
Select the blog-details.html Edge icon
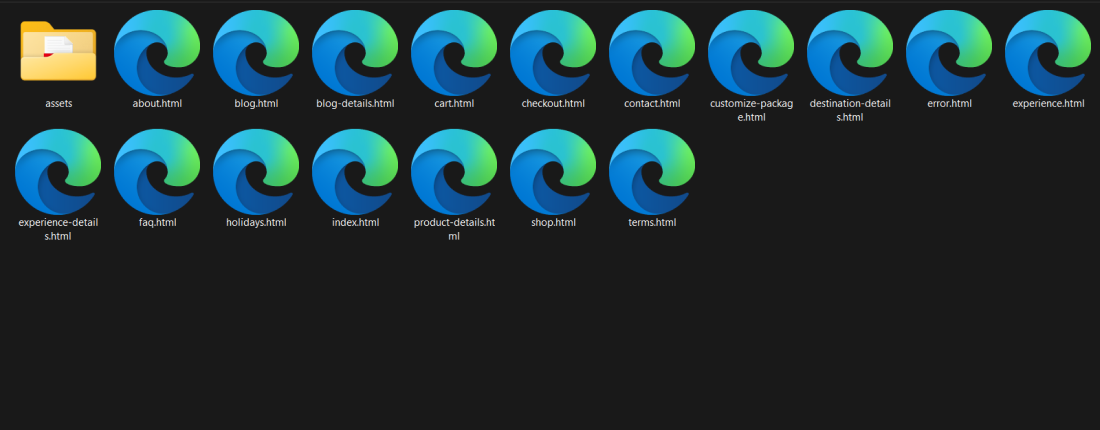pyautogui.click(x=355, y=53)
